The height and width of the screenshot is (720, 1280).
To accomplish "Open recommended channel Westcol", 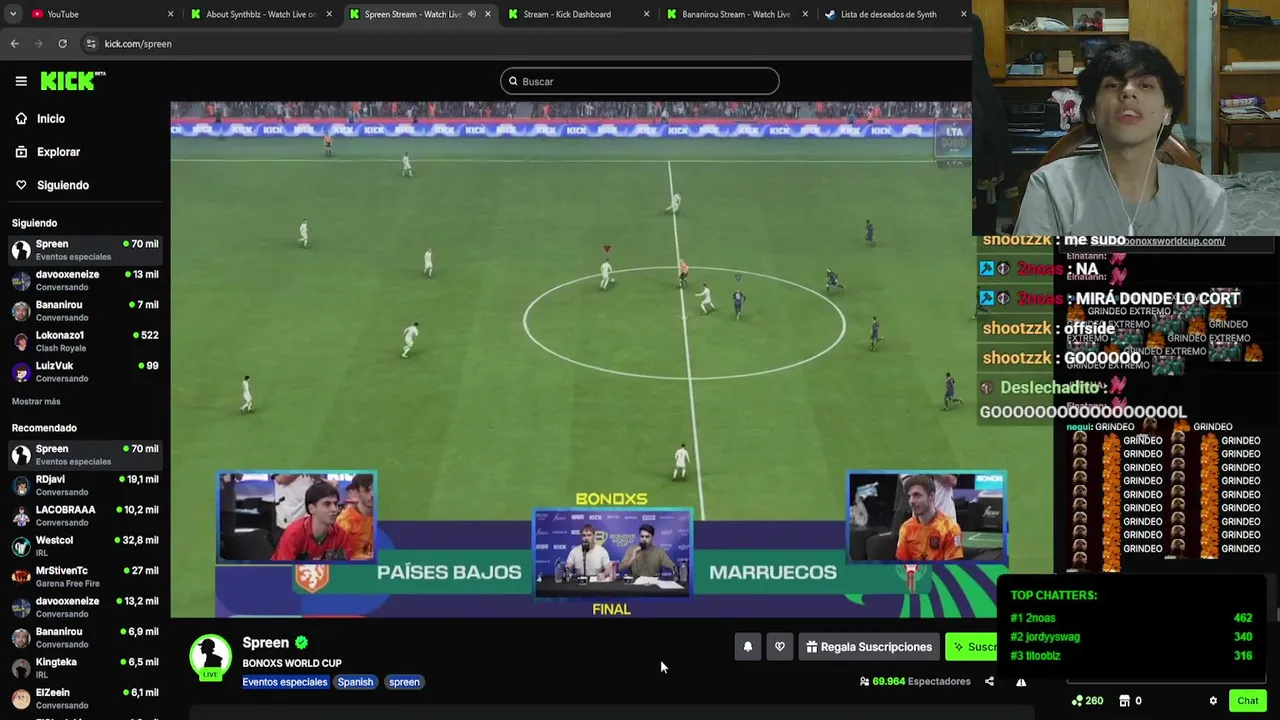I will tap(84, 546).
